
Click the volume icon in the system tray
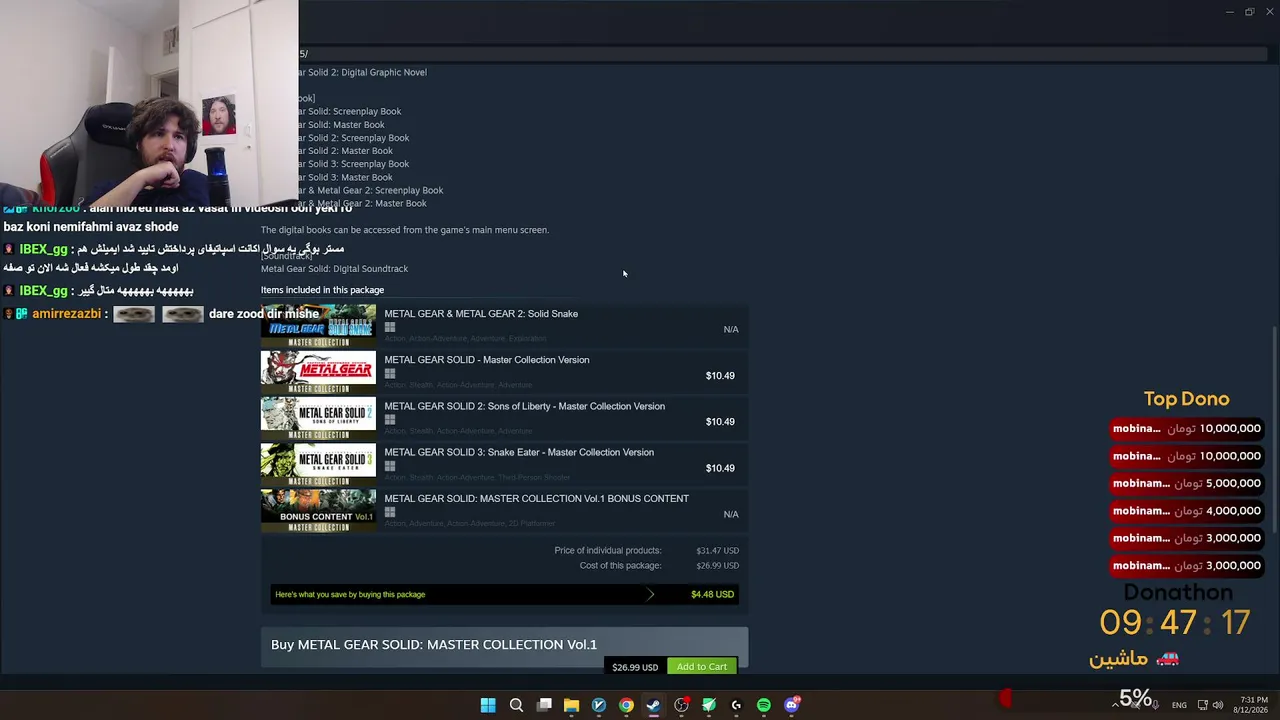tap(1218, 705)
